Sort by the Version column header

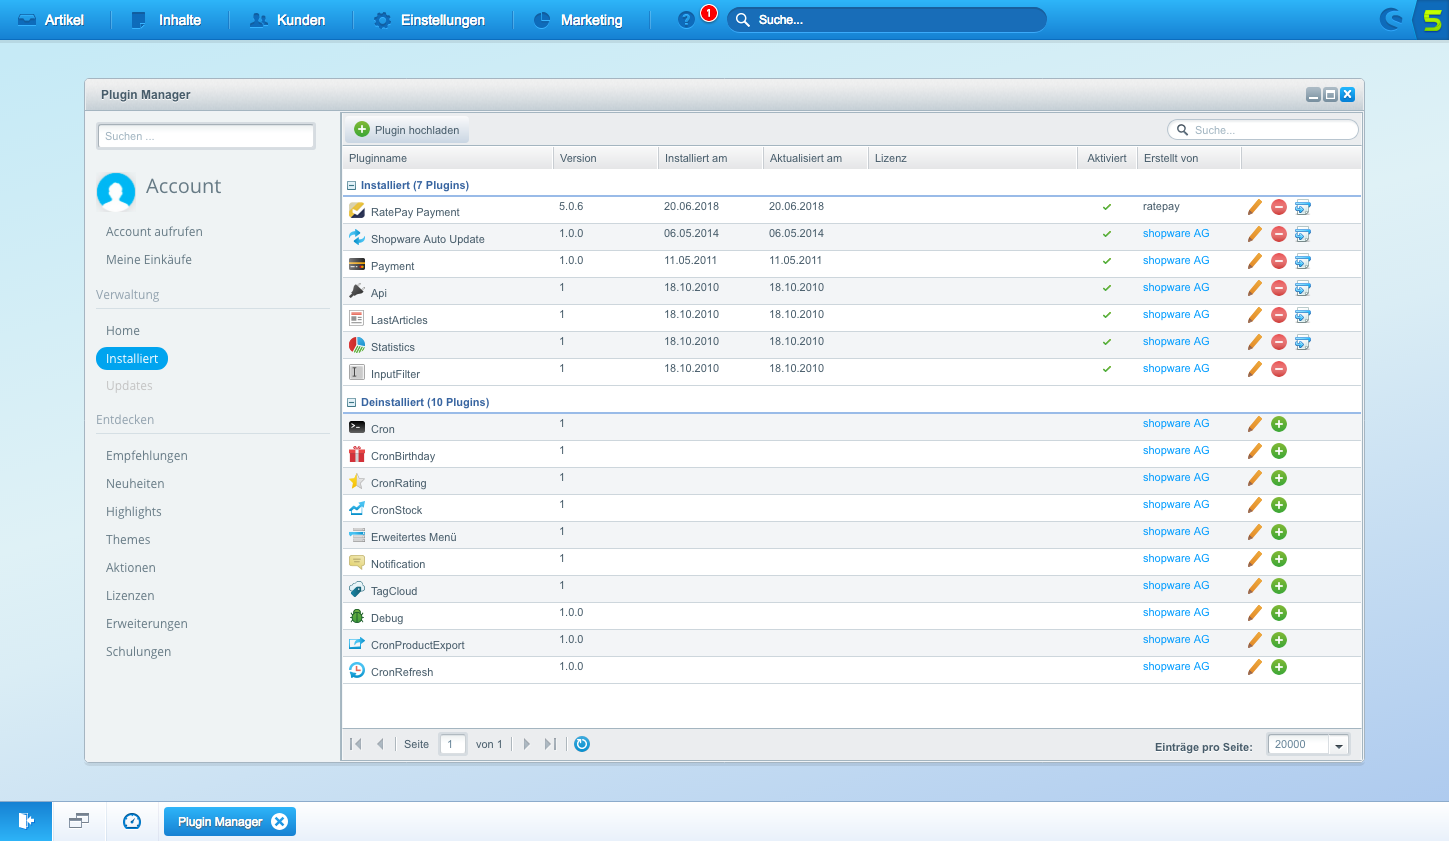pos(606,158)
